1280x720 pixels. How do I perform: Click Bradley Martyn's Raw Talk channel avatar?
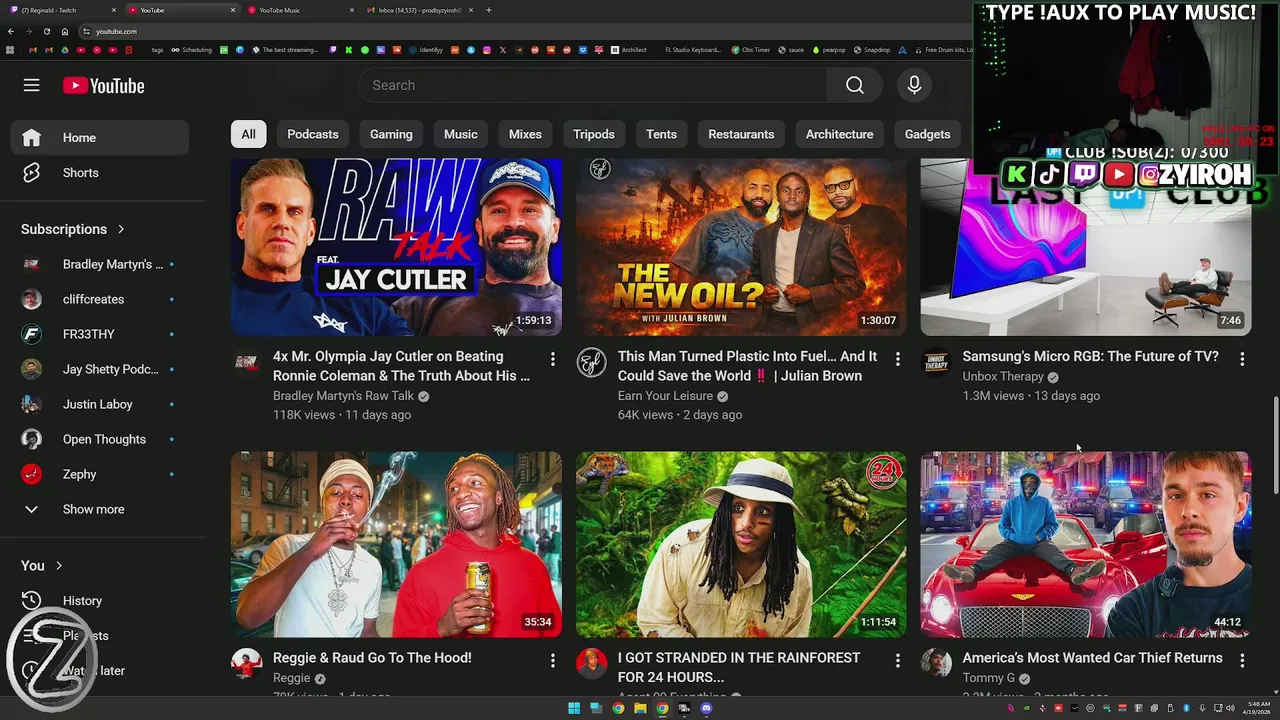pyautogui.click(x=247, y=362)
